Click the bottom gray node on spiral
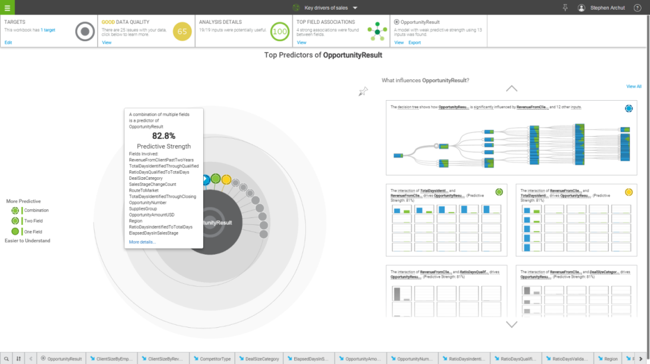 tap(263, 234)
